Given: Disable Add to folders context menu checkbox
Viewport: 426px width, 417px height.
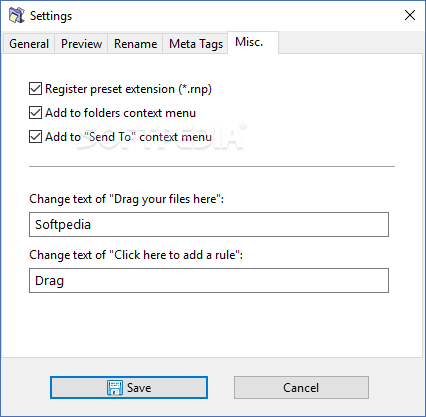Looking at the screenshot, I should tap(35, 113).
